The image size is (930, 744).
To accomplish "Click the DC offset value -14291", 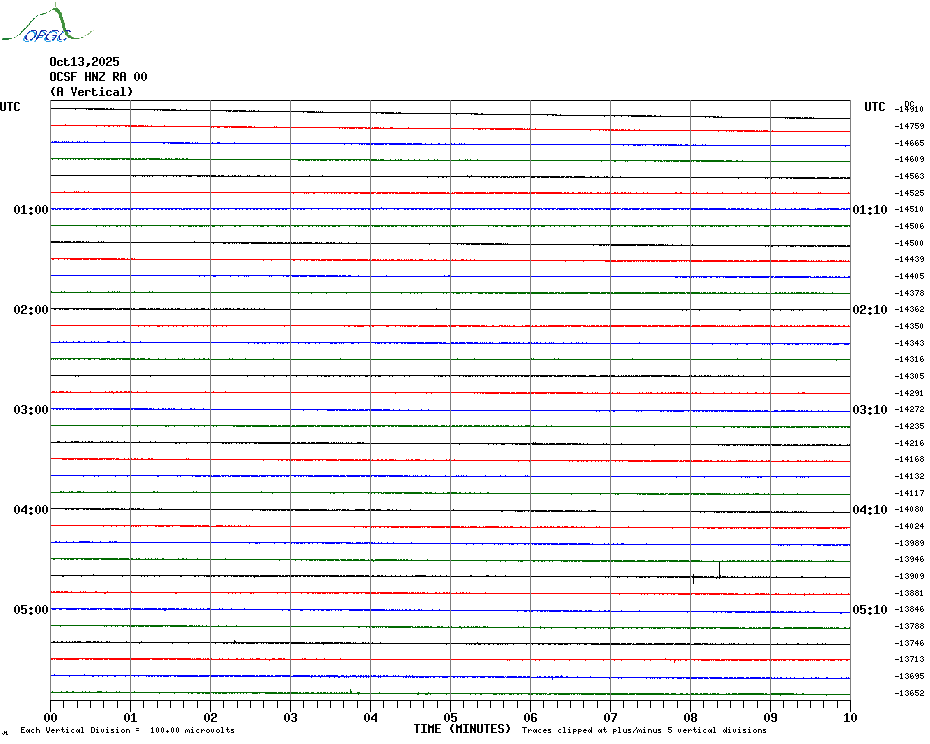I will pyautogui.click(x=909, y=393).
